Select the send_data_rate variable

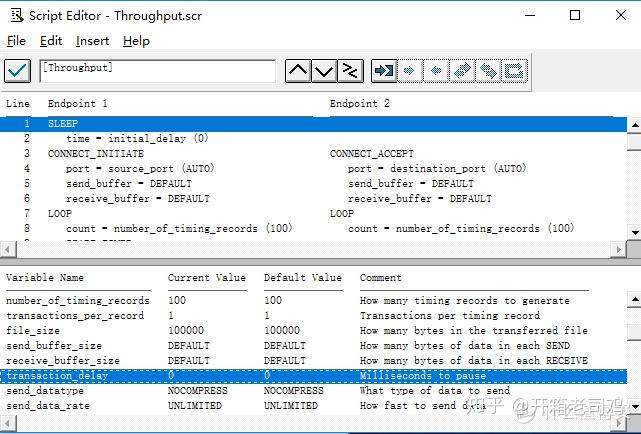[47, 406]
